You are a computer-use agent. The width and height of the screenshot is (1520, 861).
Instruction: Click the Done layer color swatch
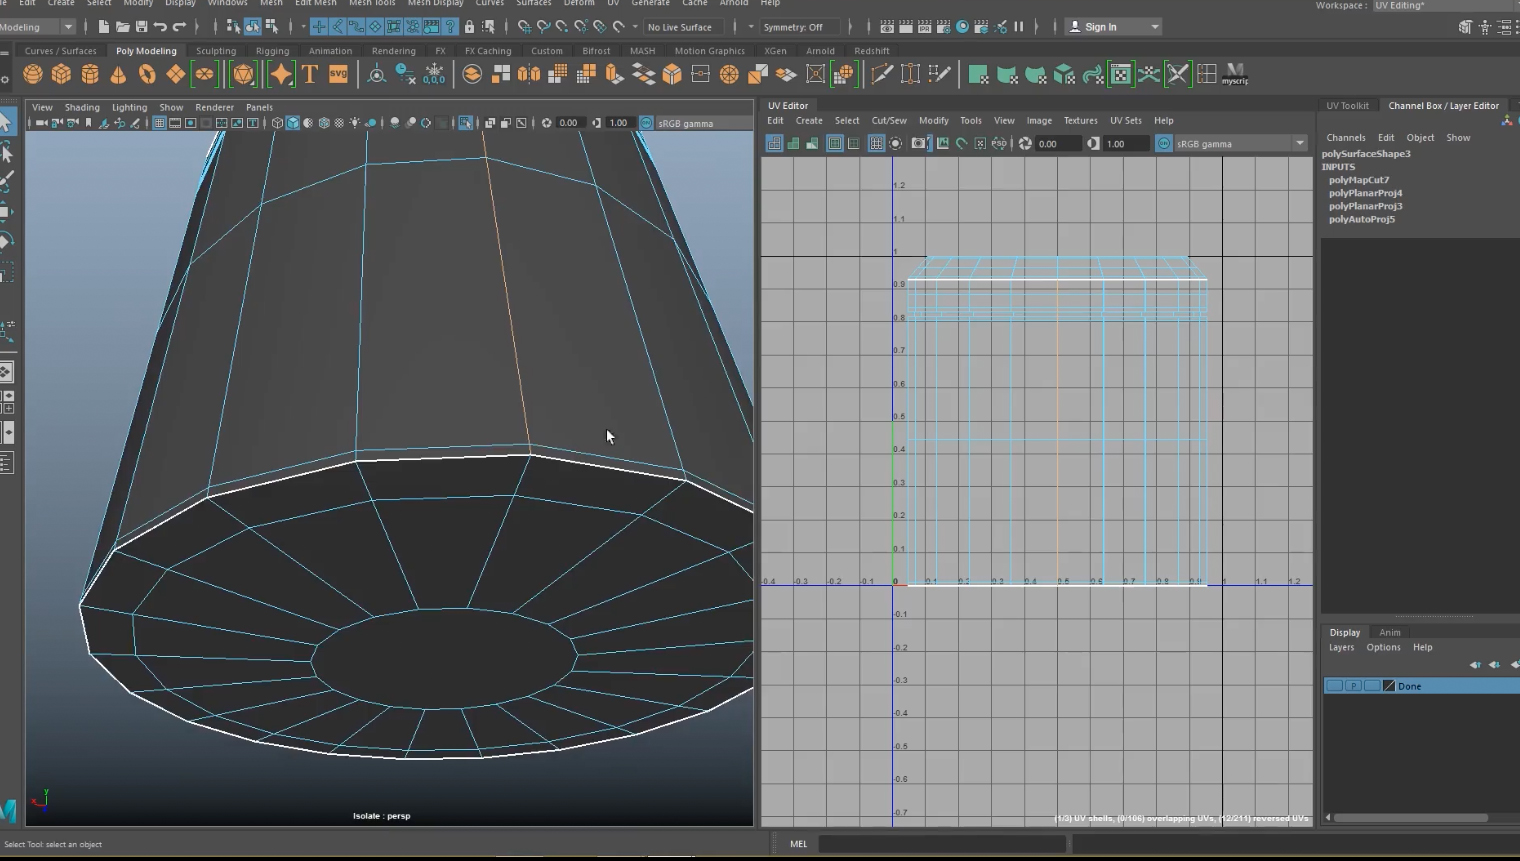point(1389,686)
